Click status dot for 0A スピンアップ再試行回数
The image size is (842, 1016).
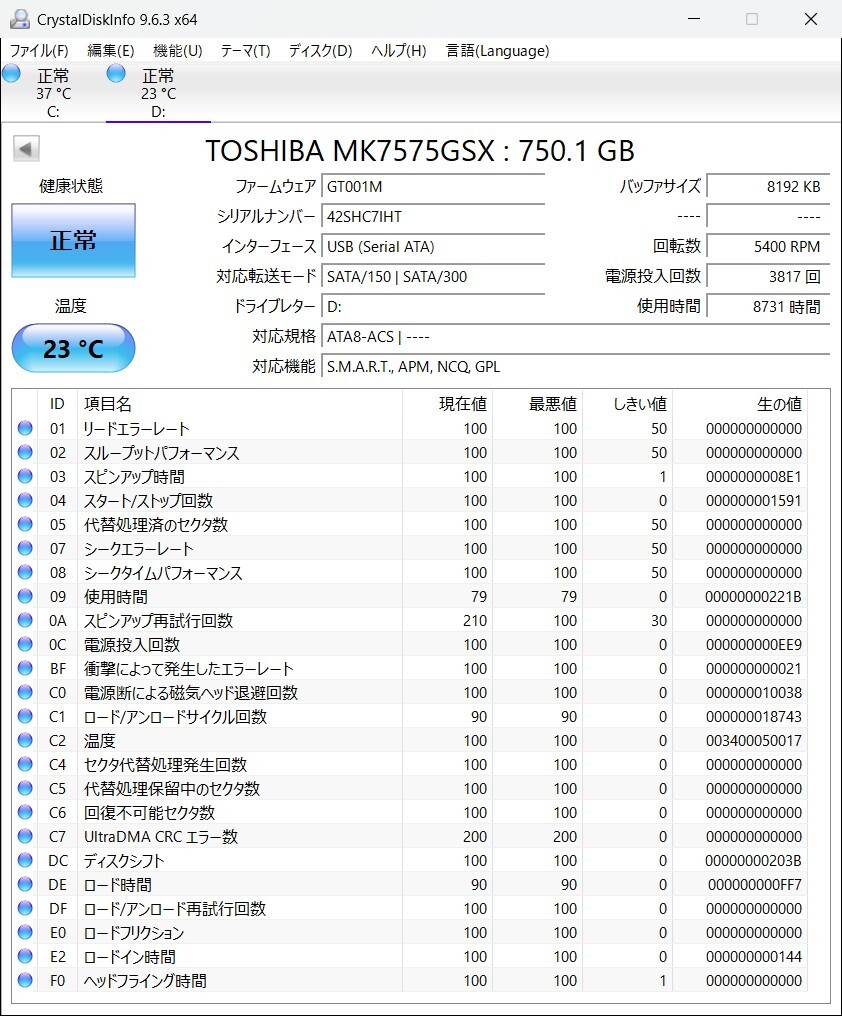pos(25,620)
